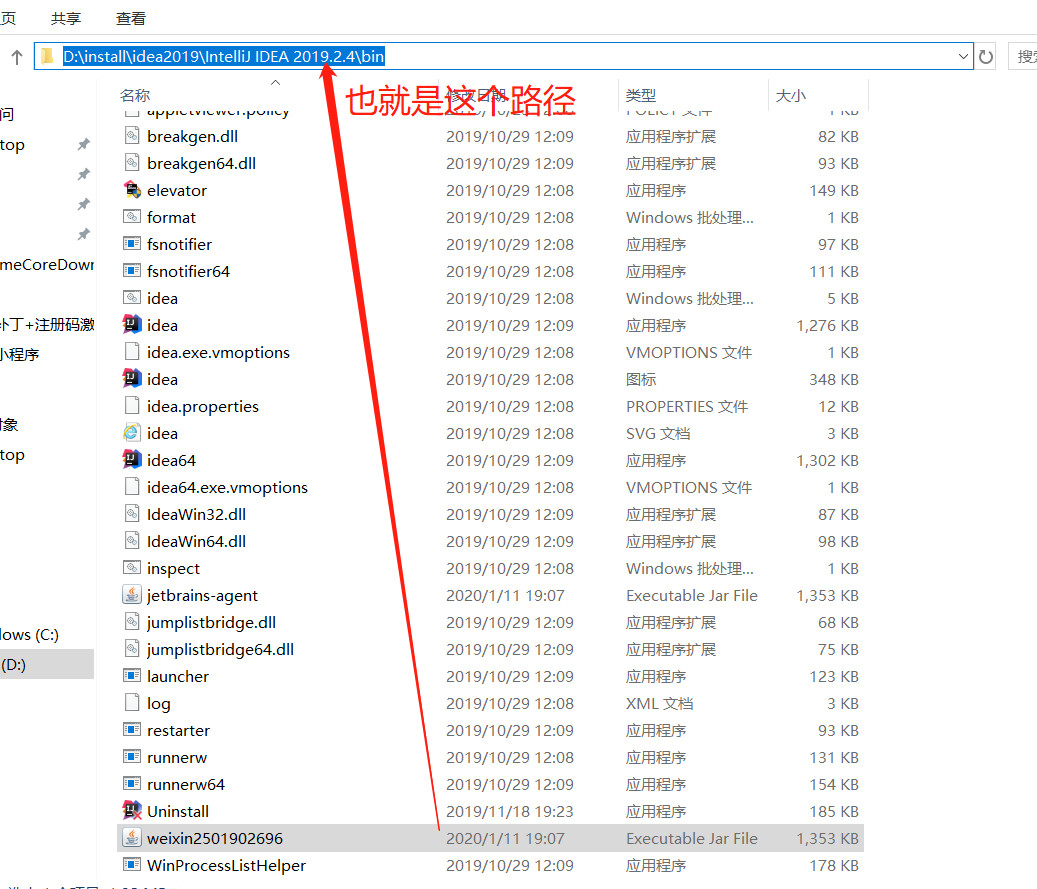
Task: Select the runnerw file name
Action: [177, 757]
